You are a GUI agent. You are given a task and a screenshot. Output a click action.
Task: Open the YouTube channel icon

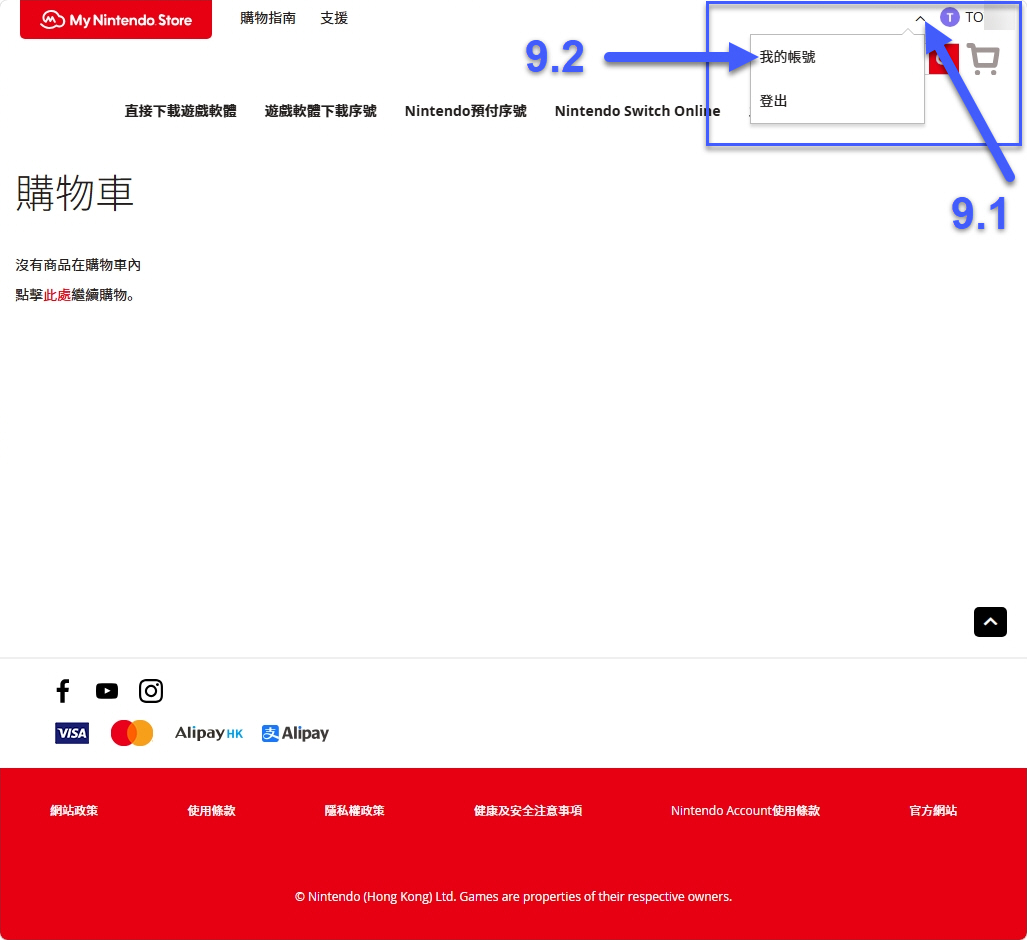coord(107,691)
